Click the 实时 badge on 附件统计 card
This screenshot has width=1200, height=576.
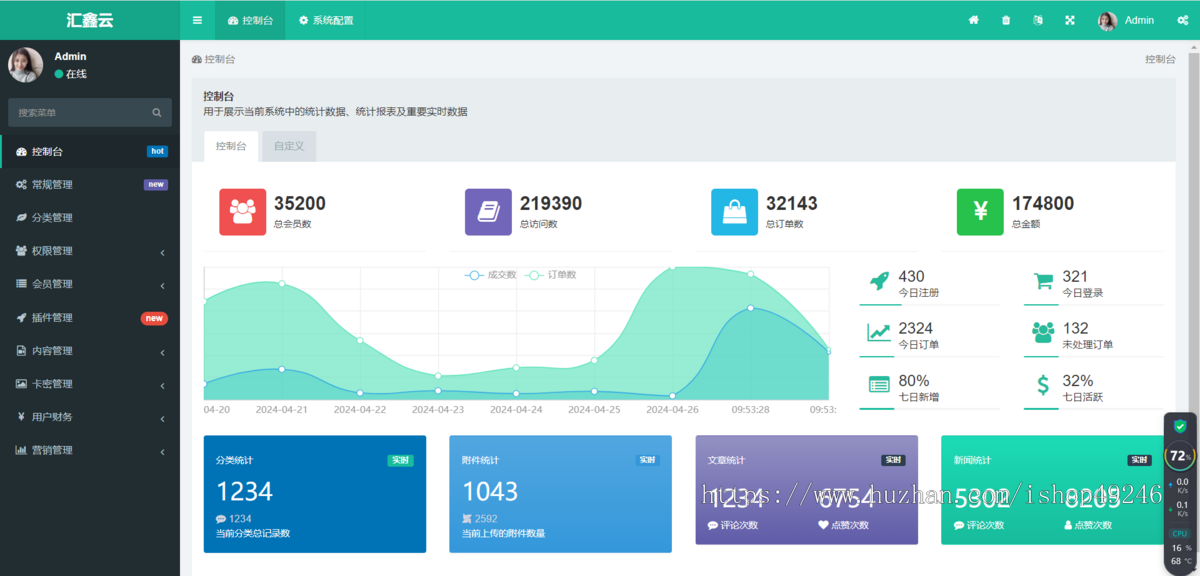pos(647,460)
